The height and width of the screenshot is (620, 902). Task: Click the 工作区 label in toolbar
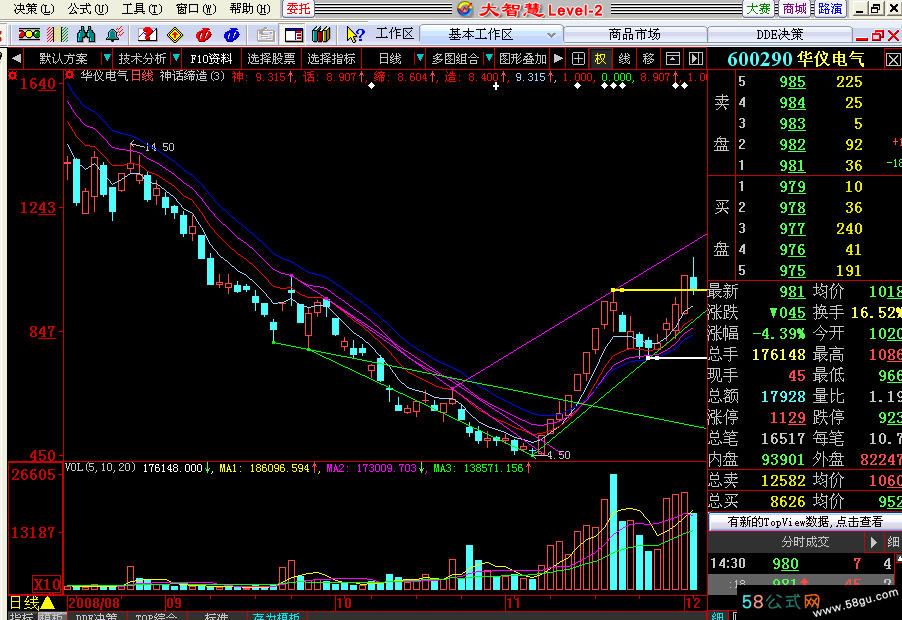(x=395, y=34)
